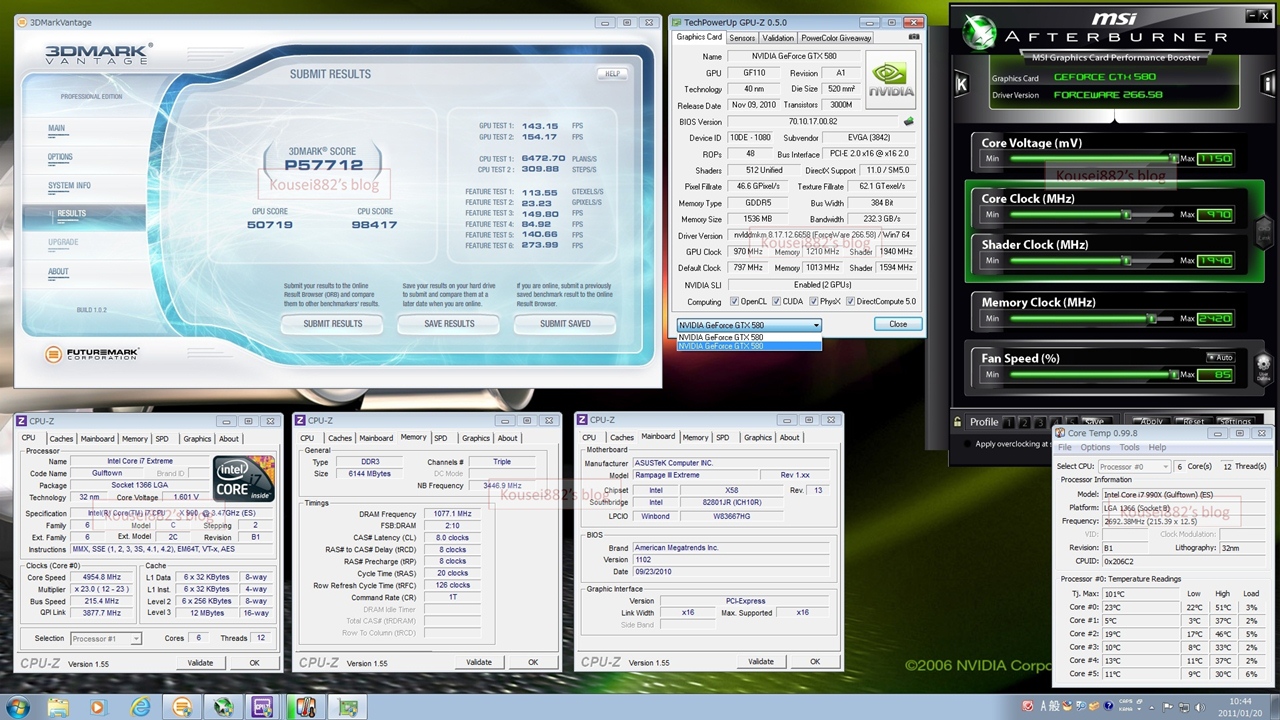Choose the highlighted second GTX 580 entry
Image resolution: width=1280 pixels, height=720 pixels.
pos(749,346)
